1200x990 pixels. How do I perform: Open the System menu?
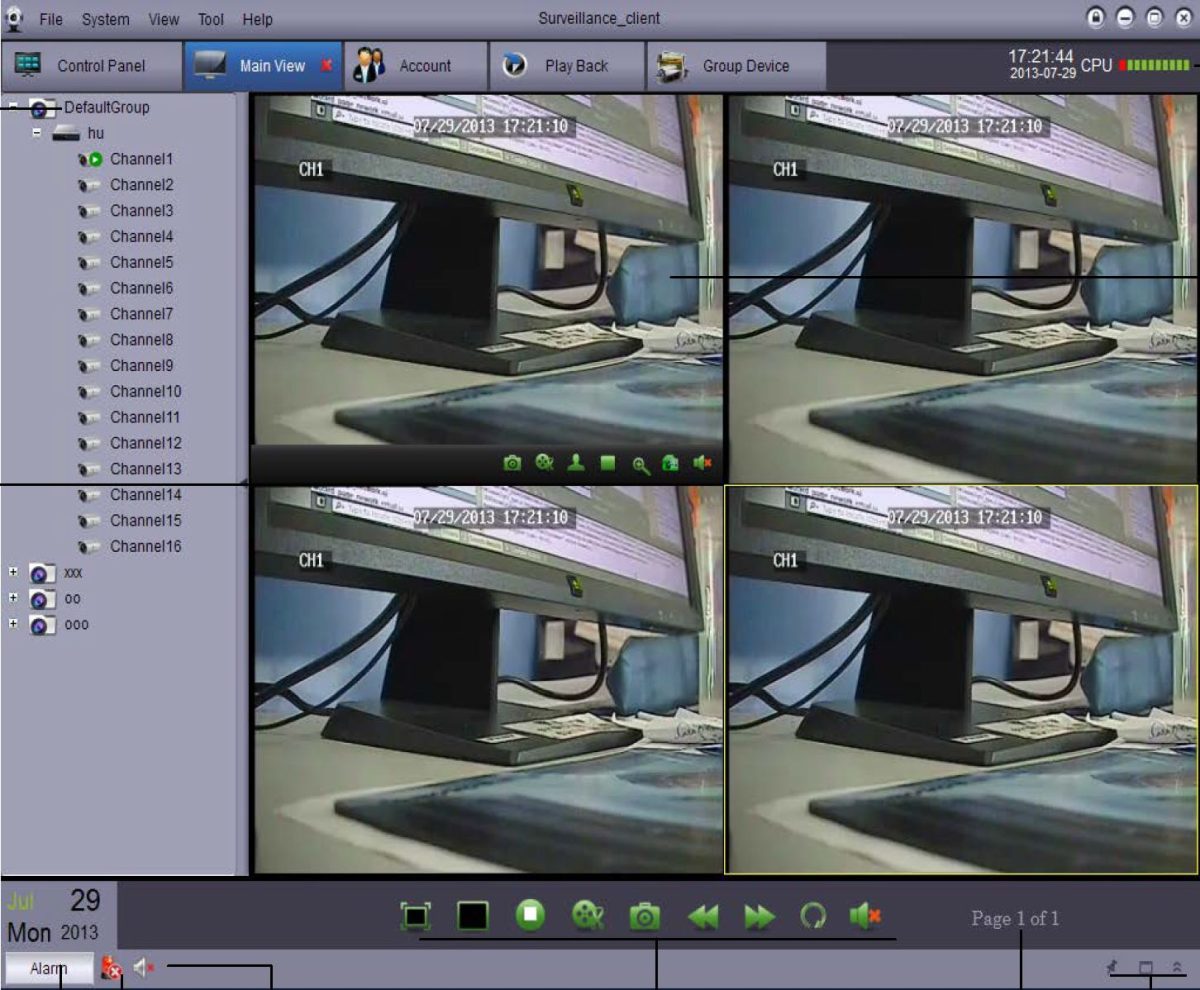[x=104, y=19]
